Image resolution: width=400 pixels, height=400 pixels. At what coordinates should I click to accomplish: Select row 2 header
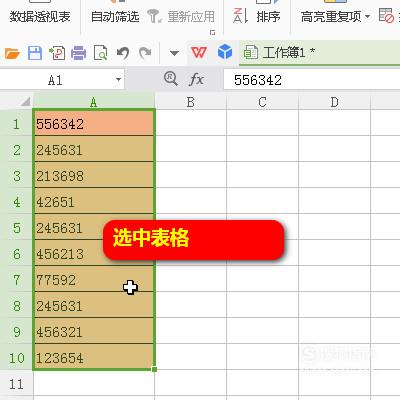point(16,150)
